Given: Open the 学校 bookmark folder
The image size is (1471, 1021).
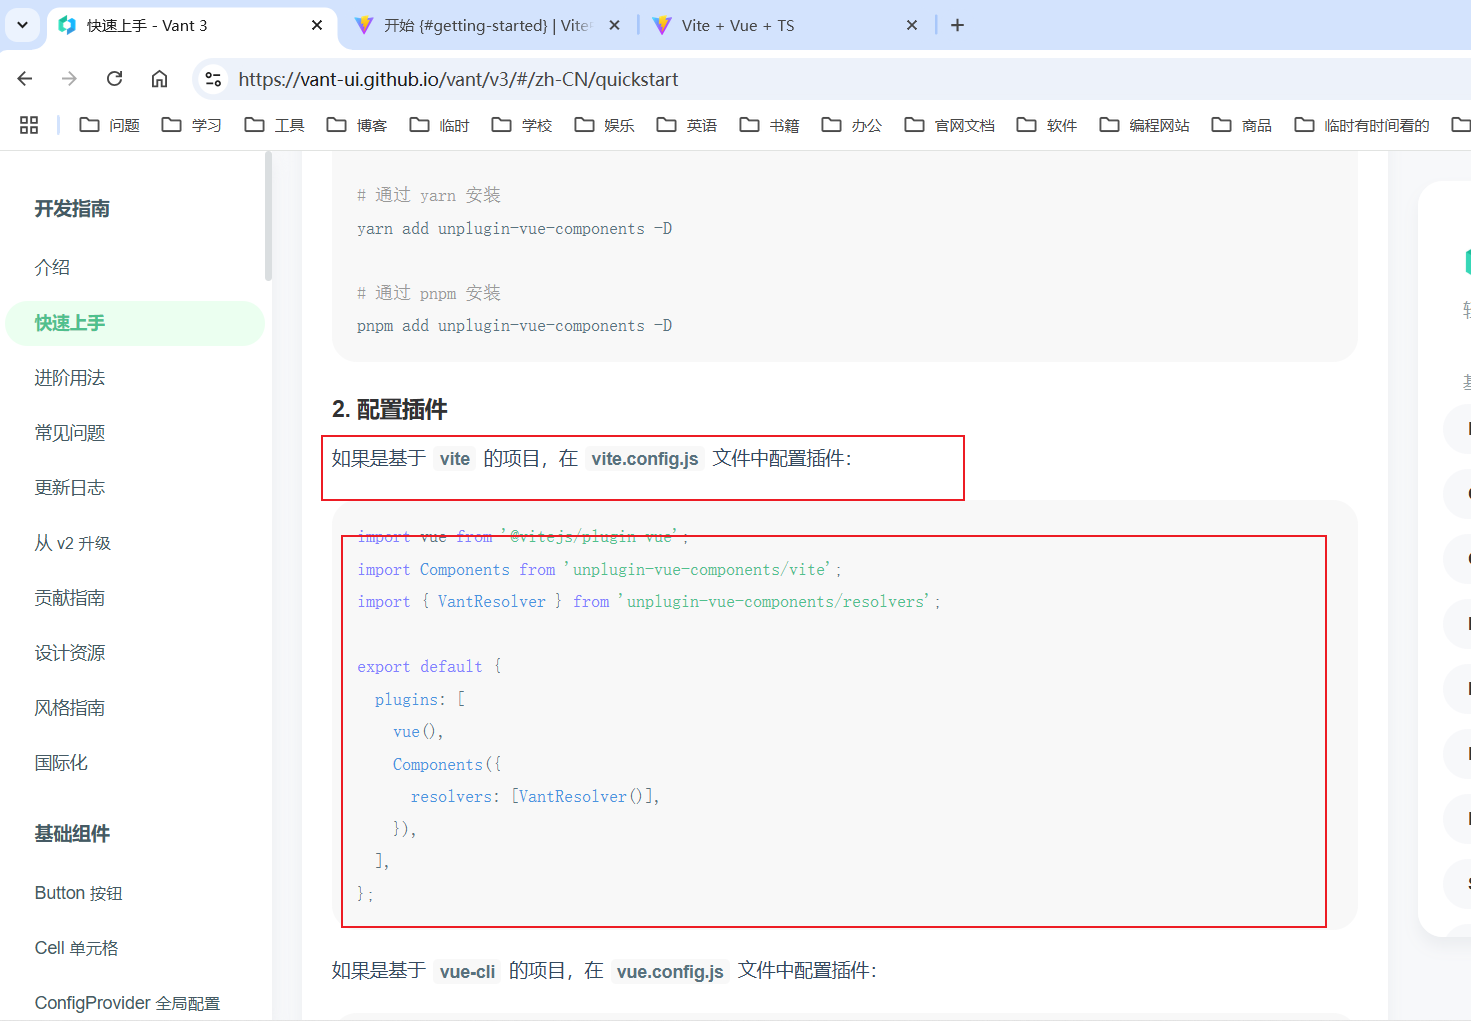Looking at the screenshot, I should 521,125.
